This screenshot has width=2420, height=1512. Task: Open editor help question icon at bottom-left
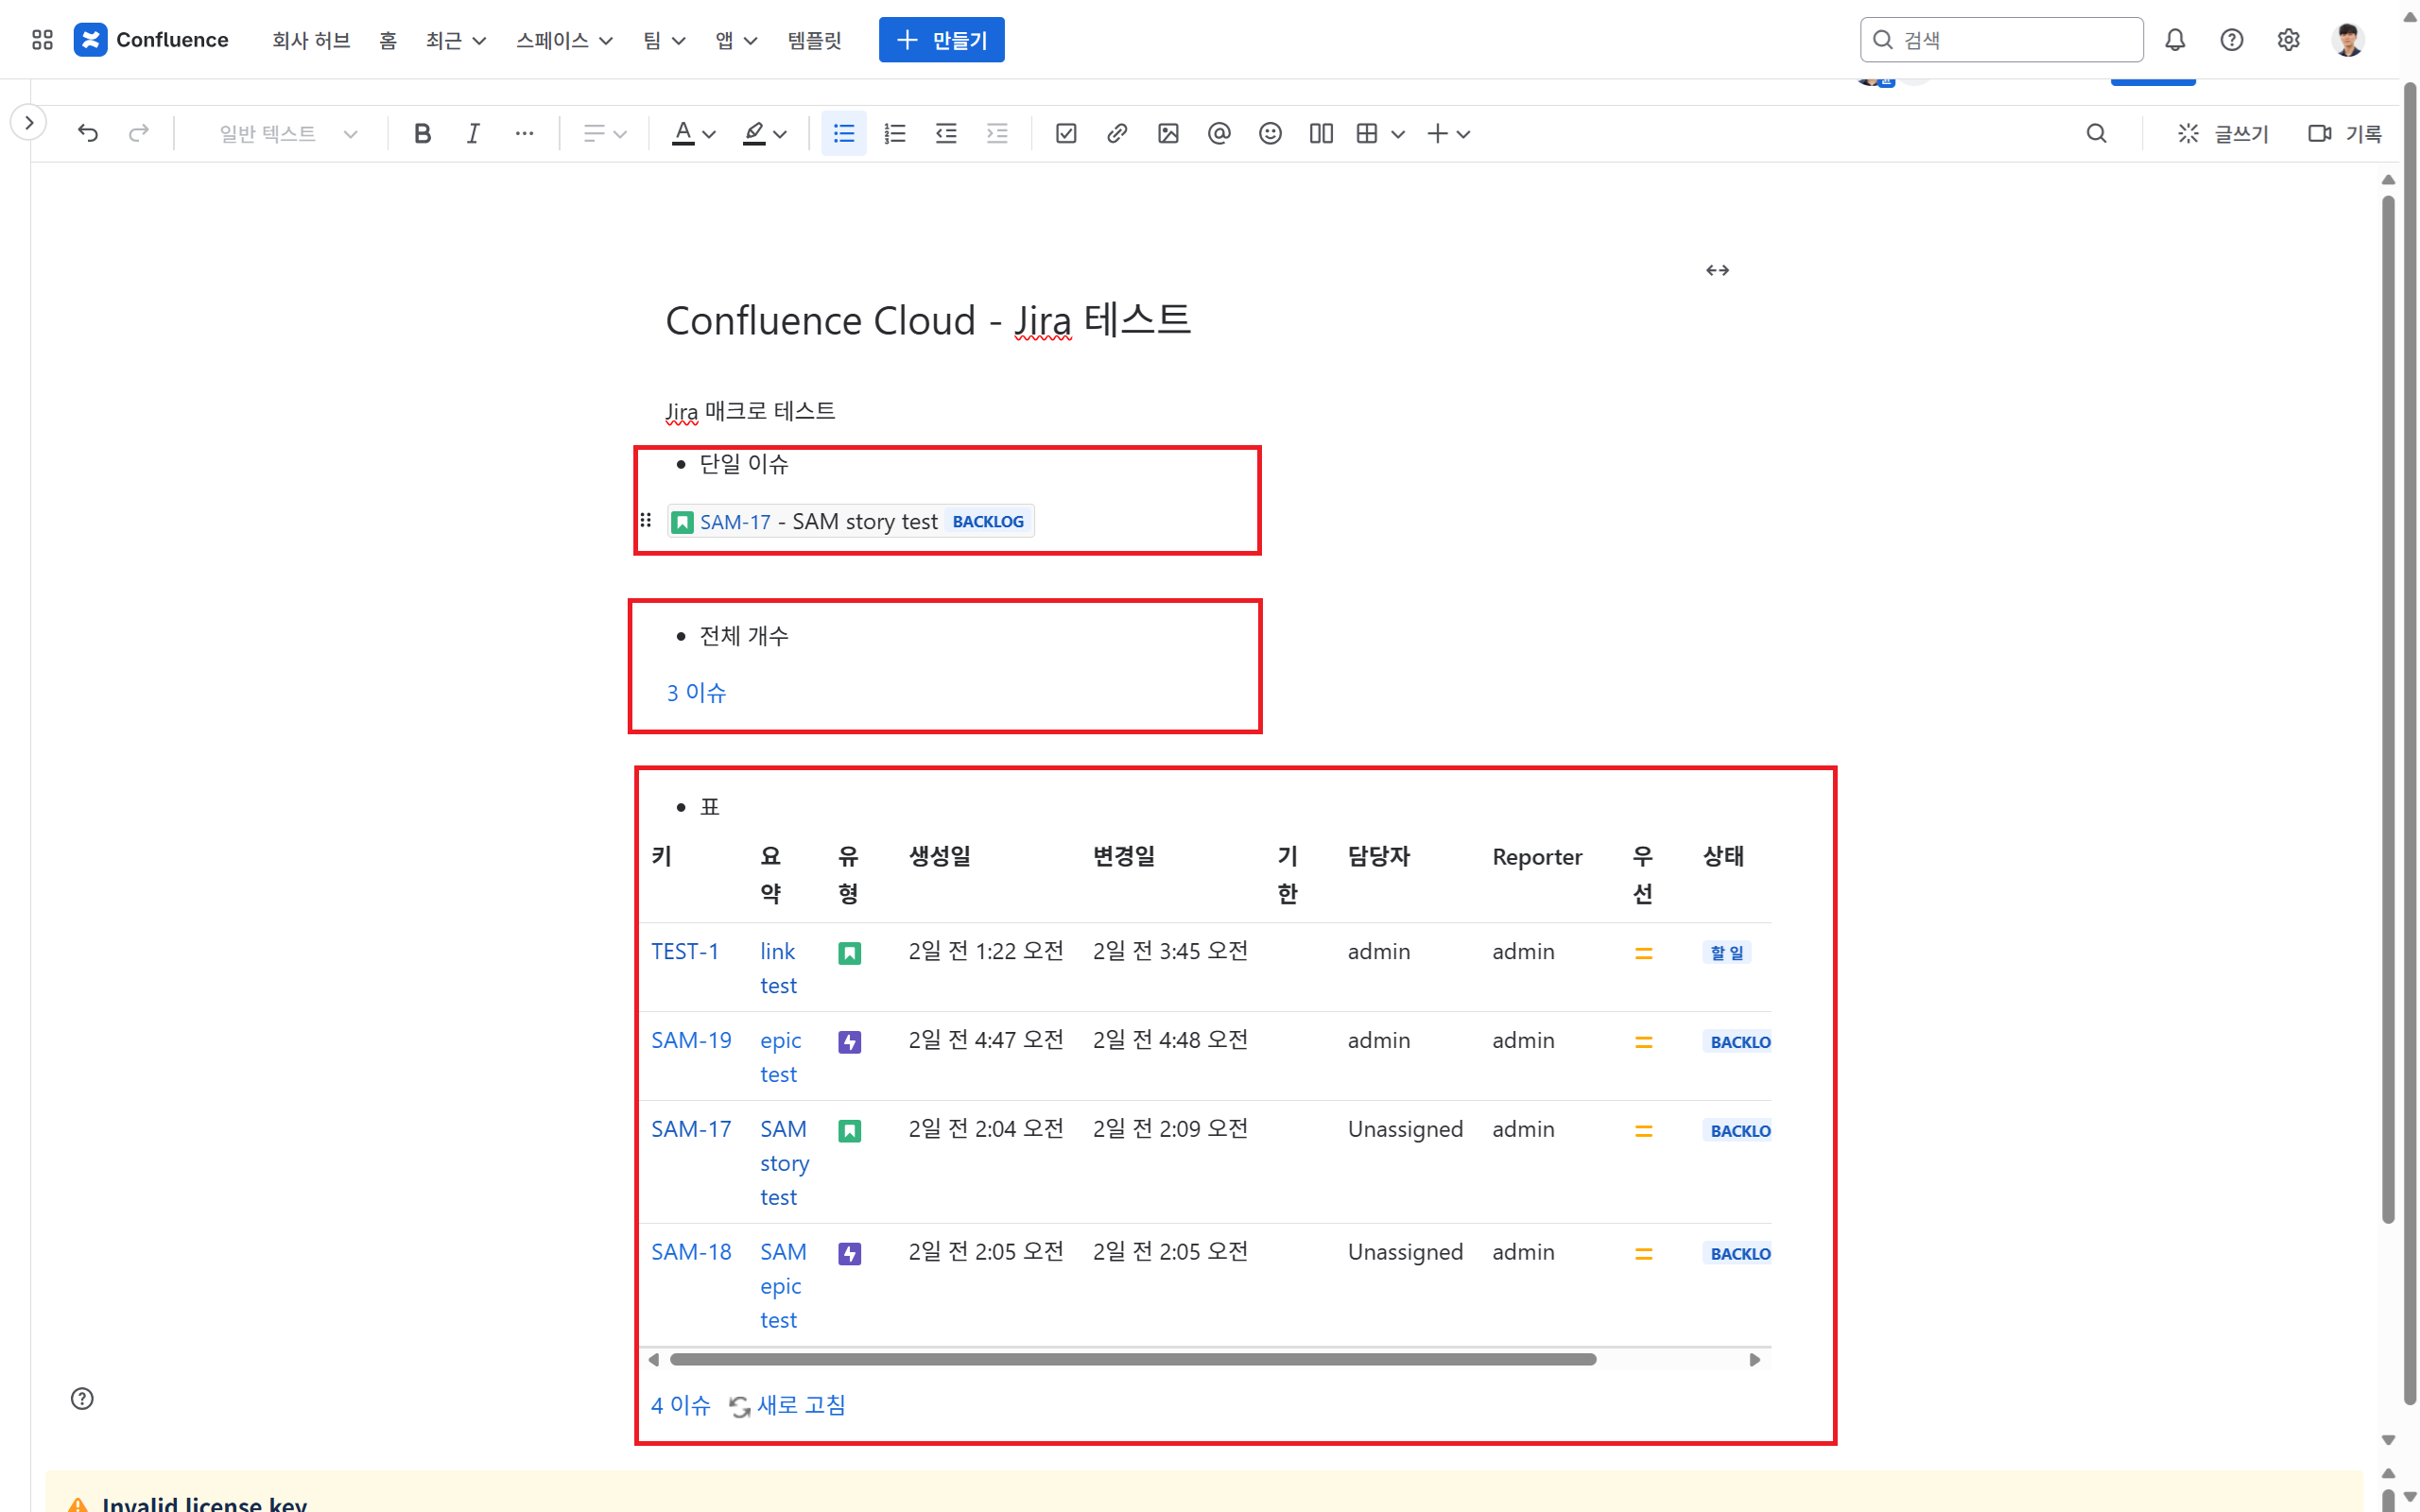(82, 1398)
